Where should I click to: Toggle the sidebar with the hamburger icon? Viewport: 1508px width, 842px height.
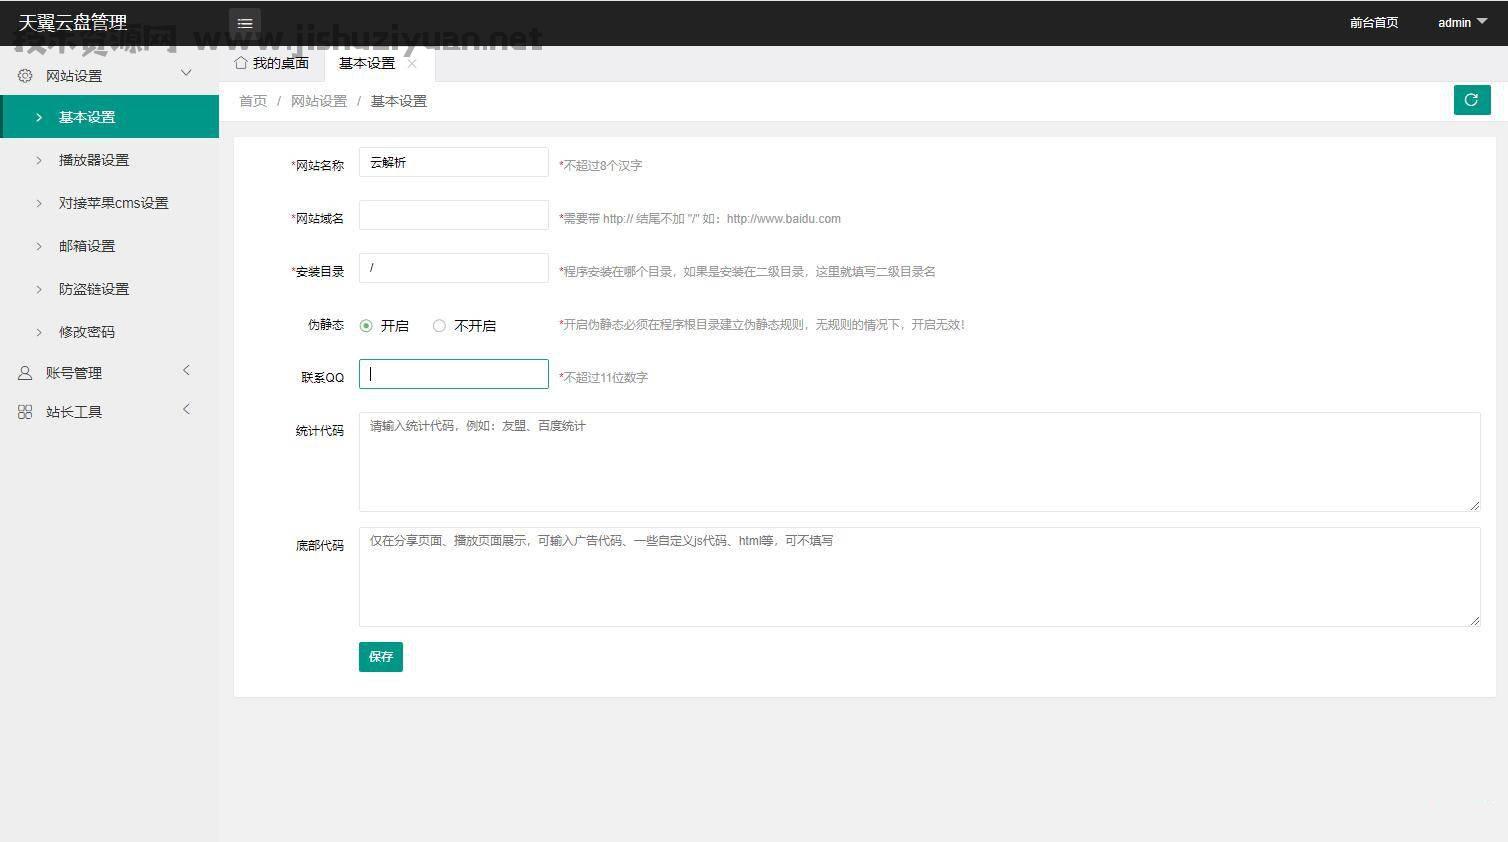click(x=245, y=23)
